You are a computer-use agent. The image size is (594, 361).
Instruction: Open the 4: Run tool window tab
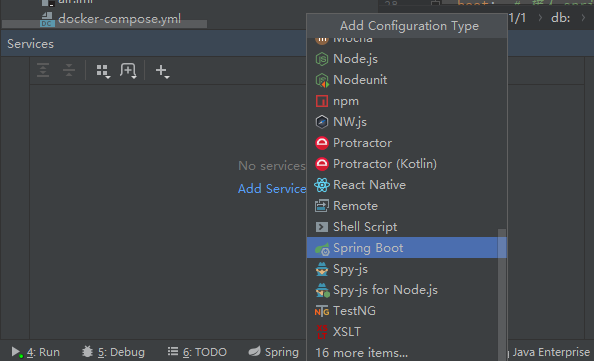pyautogui.click(x=36, y=352)
